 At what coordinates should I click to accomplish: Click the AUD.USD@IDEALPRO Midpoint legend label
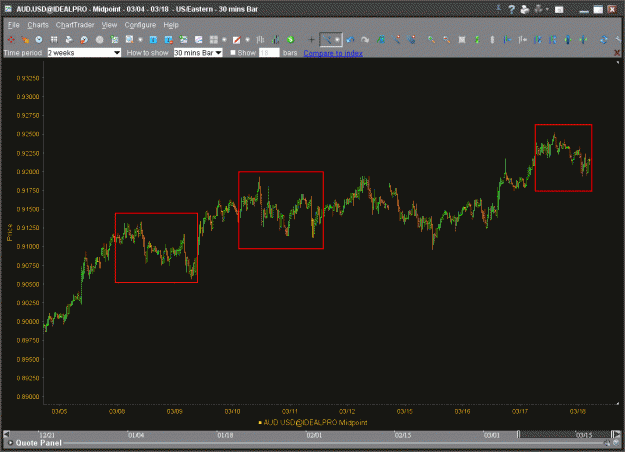click(x=315, y=423)
